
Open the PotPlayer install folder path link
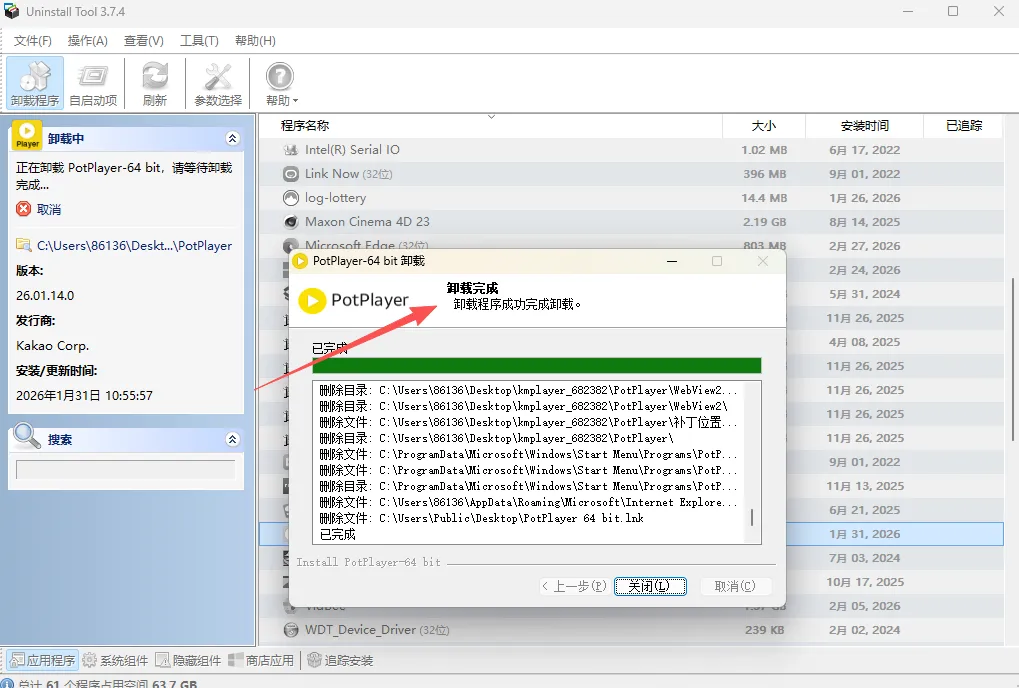point(134,246)
